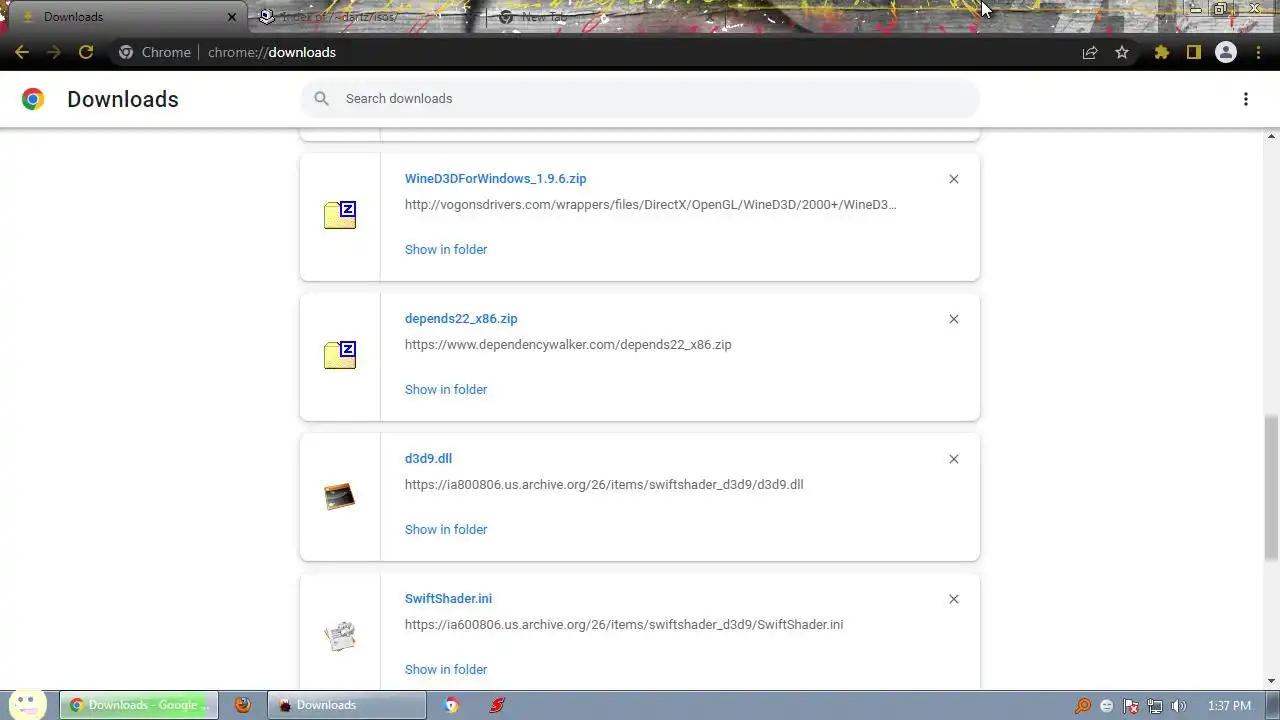The height and width of the screenshot is (720, 1280).
Task: Show d3d9.dll in folder
Action: [446, 529]
